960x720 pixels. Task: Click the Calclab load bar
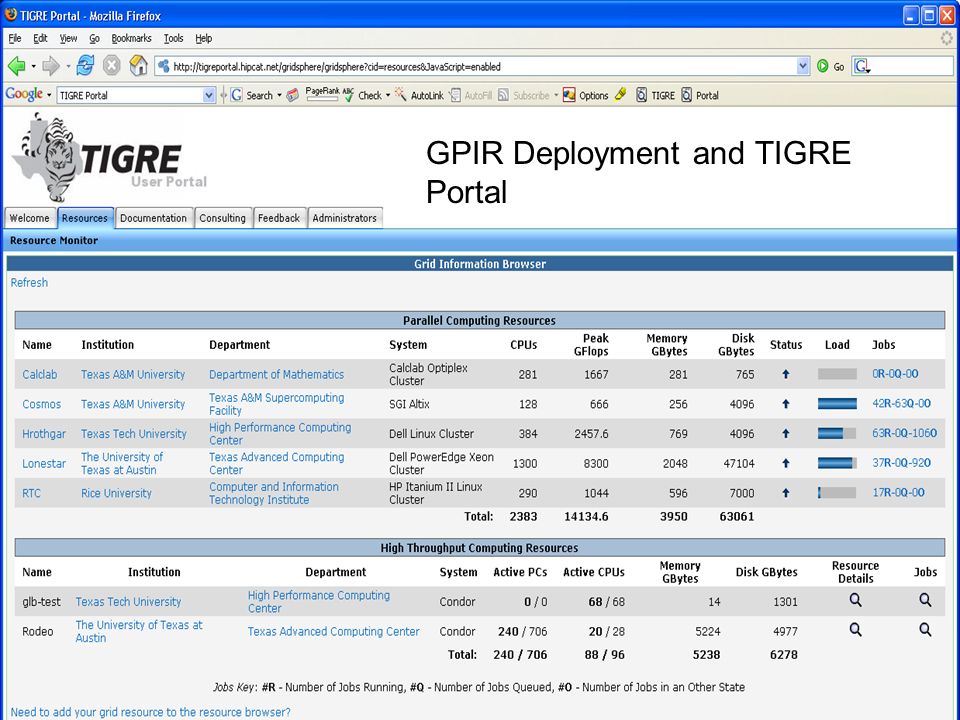[837, 374]
